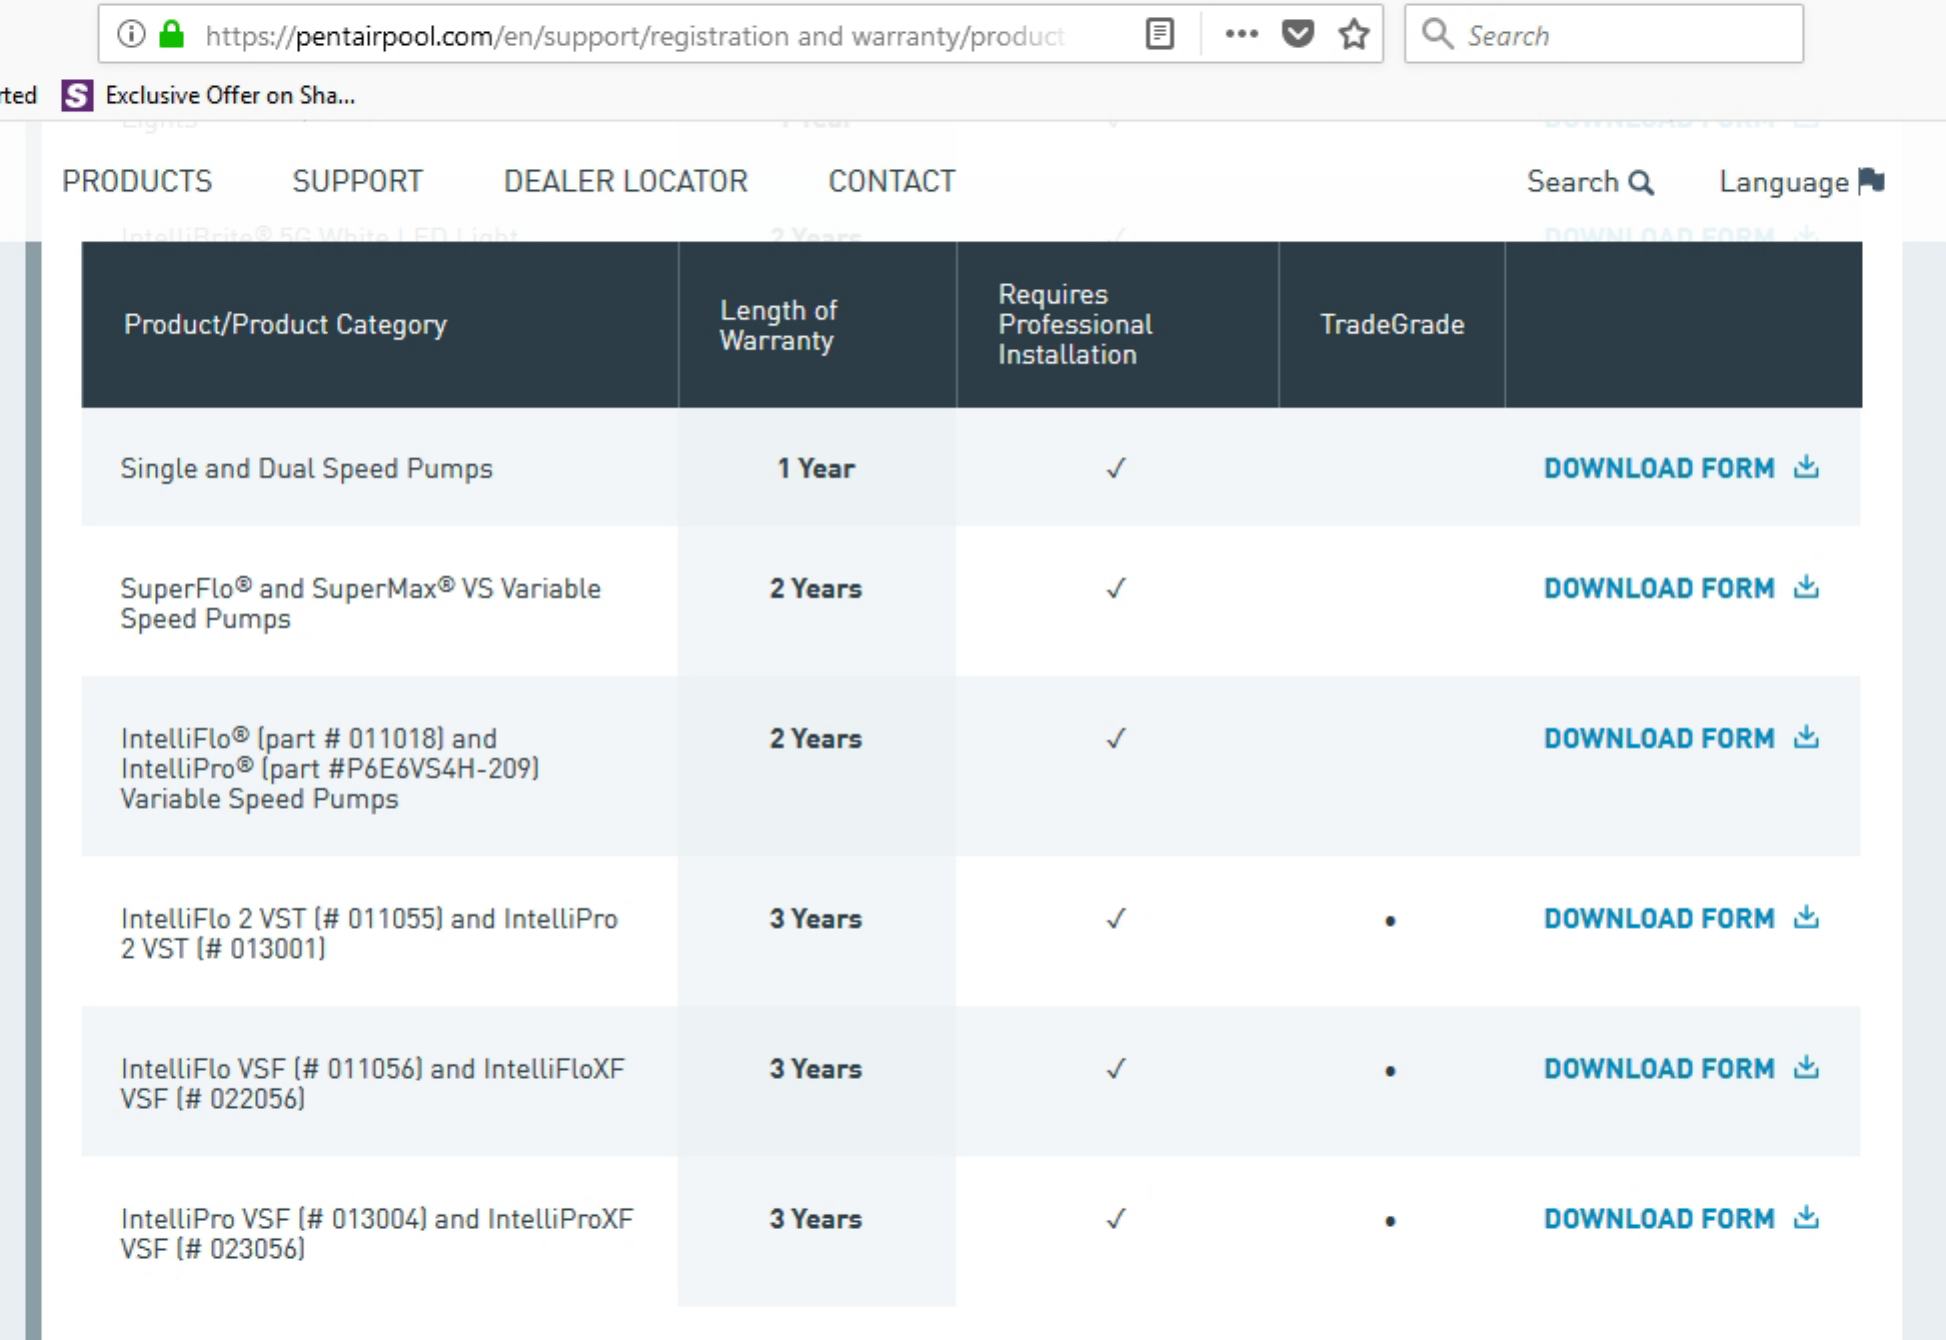This screenshot has width=1946, height=1340.
Task: Open the SUPPORT navigation menu
Action: tap(357, 181)
